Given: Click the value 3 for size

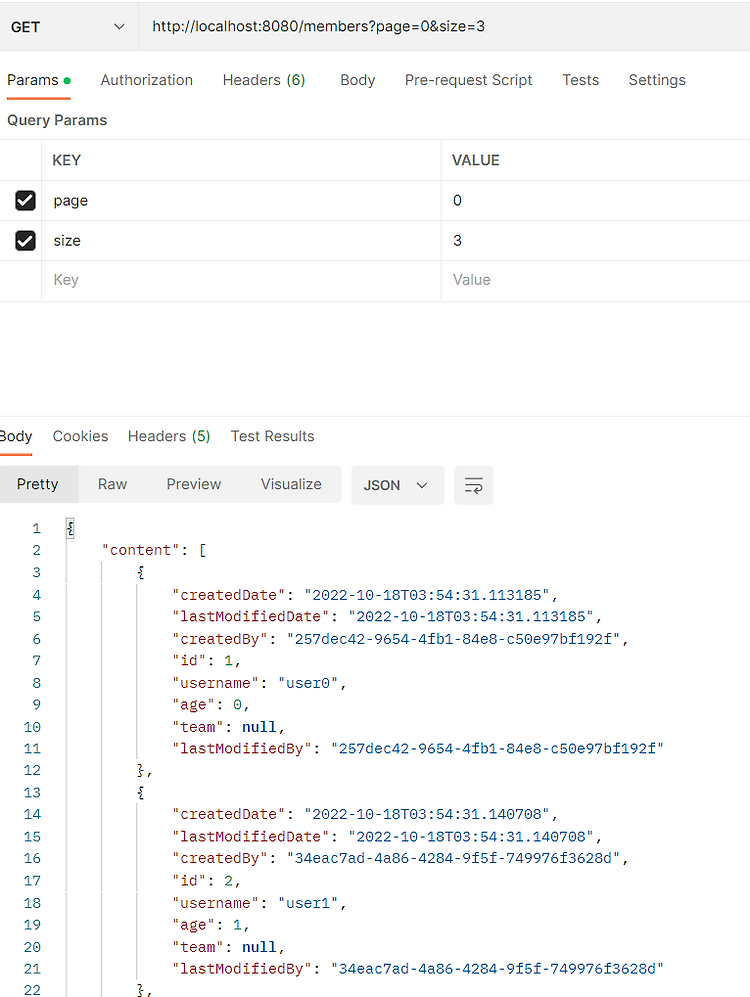Looking at the screenshot, I should [x=596, y=241].
